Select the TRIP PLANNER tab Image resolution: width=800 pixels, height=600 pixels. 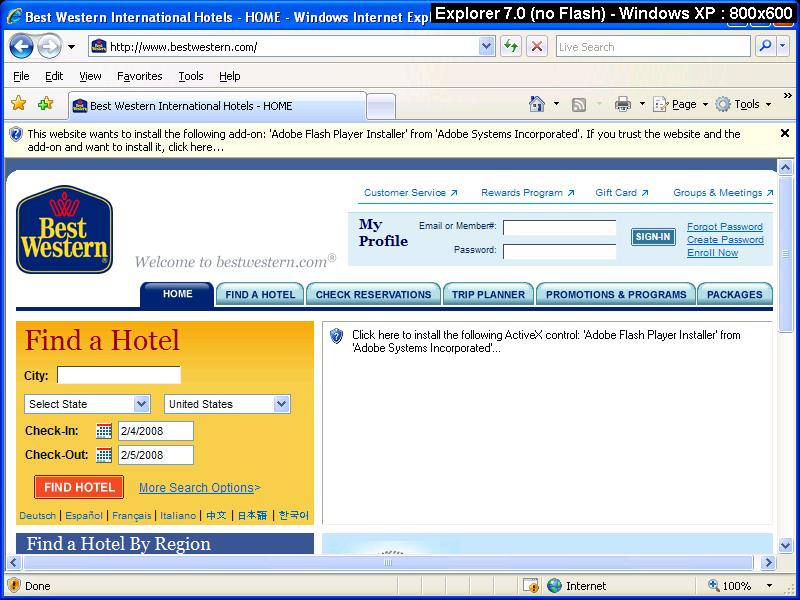488,294
